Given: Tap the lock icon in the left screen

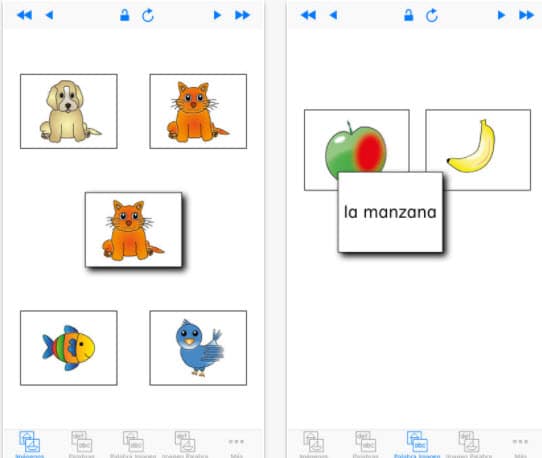Looking at the screenshot, I should click(x=124, y=15).
